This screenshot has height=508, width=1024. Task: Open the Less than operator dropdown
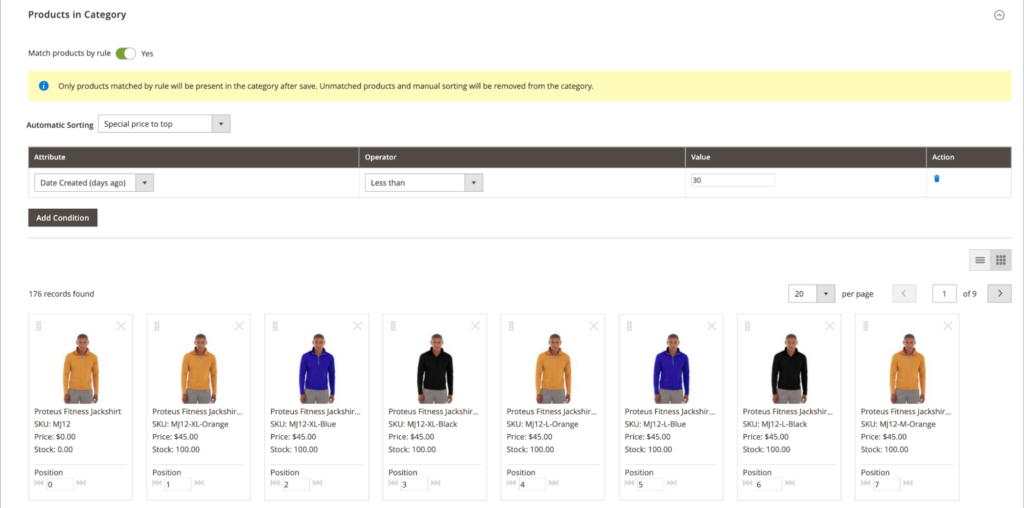pos(423,183)
